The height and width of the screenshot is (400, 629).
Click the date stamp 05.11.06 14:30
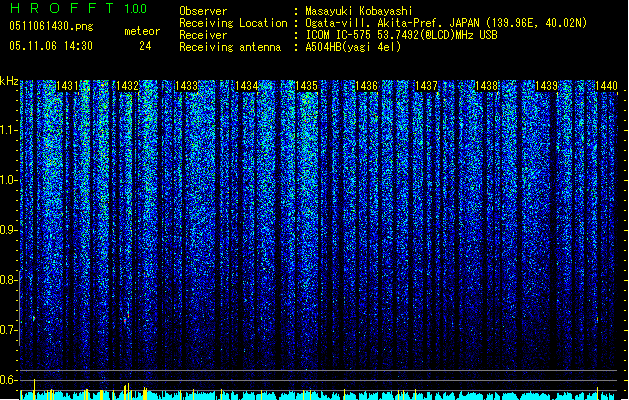click(x=51, y=46)
